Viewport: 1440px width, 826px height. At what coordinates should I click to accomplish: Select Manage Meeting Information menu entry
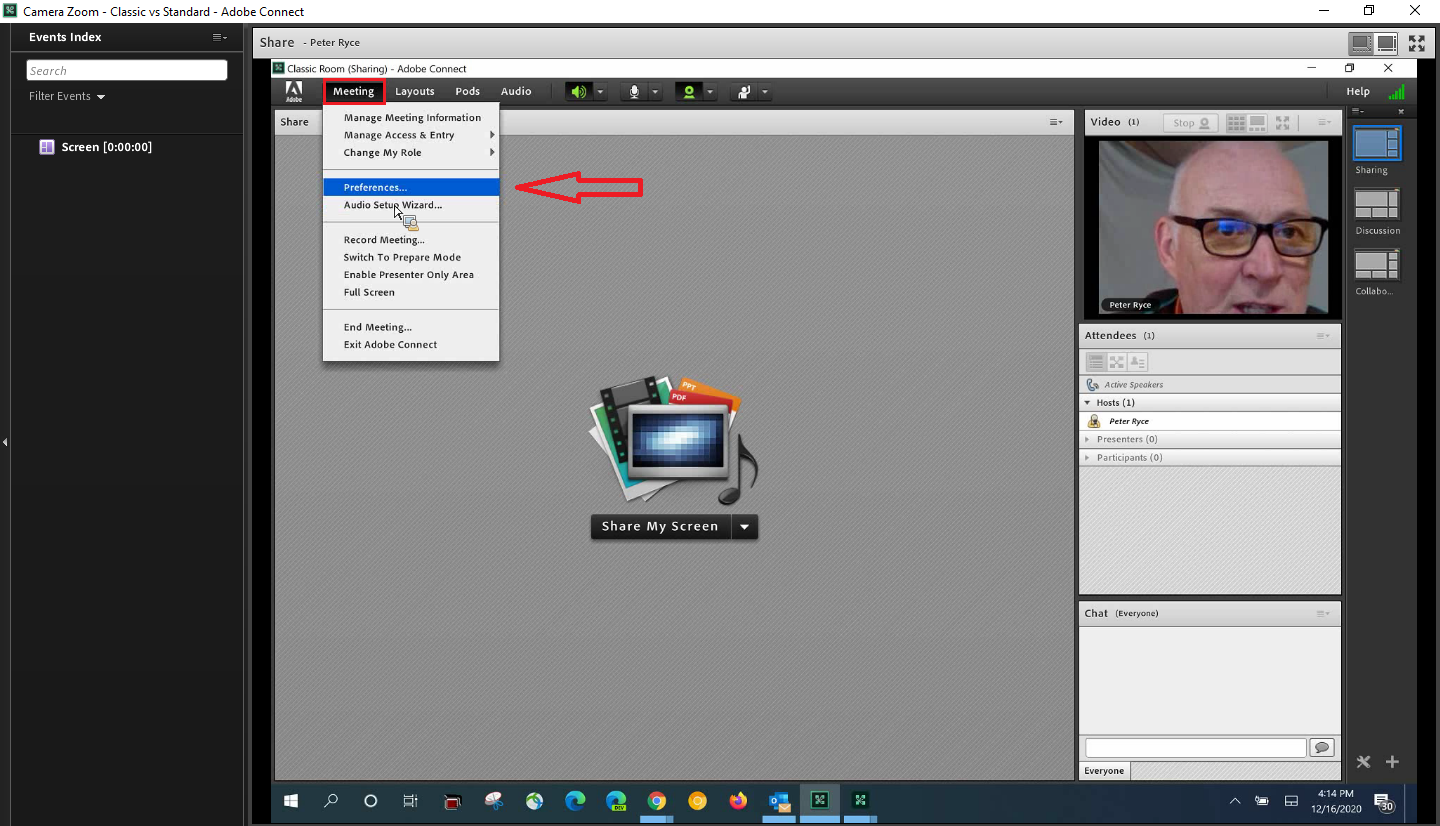coord(411,118)
